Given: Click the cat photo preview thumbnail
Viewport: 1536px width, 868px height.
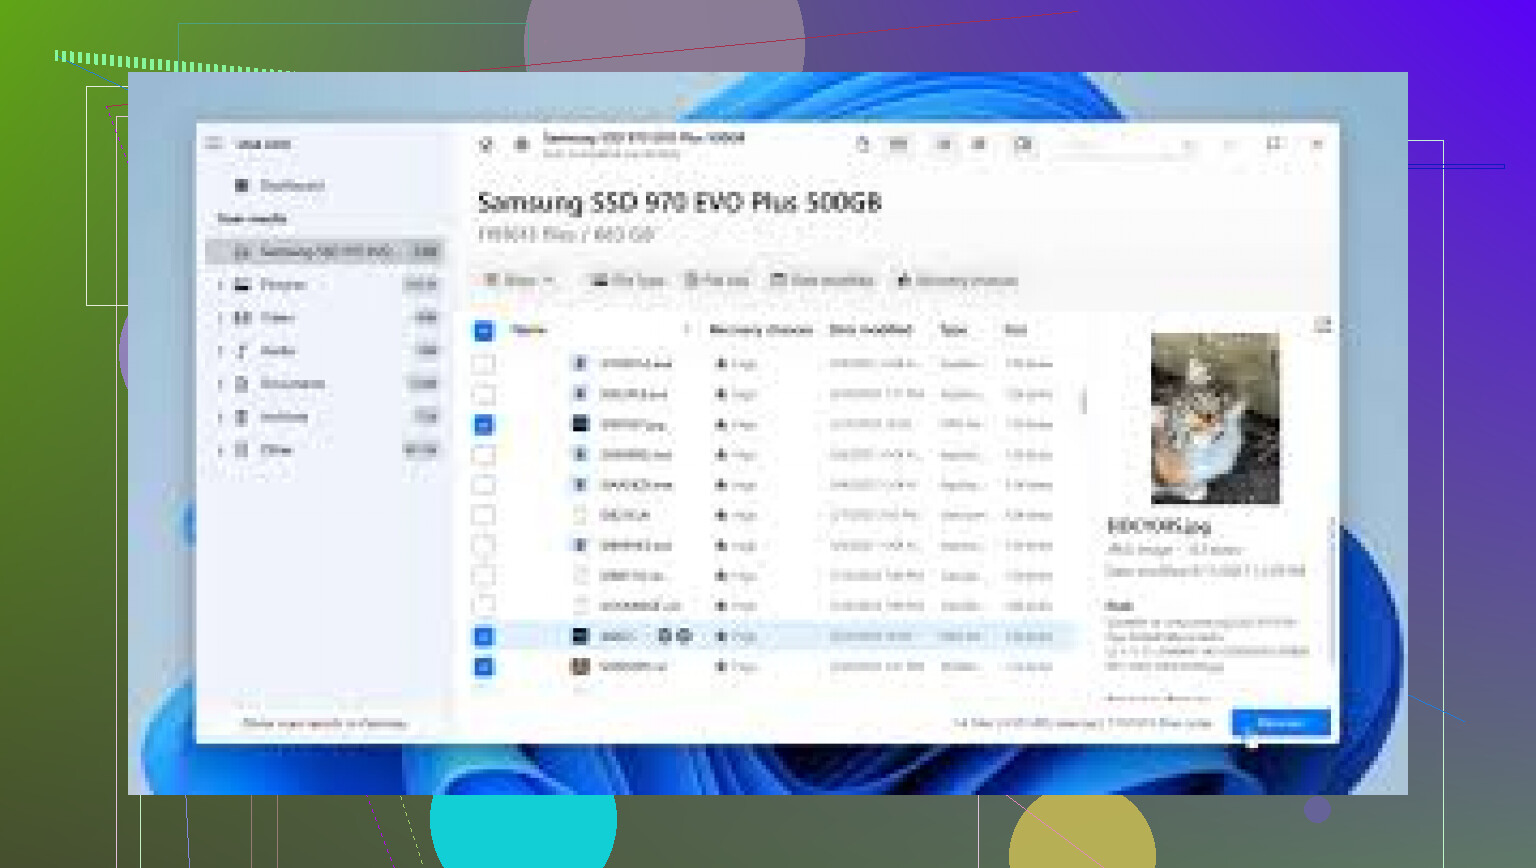Looking at the screenshot, I should click(x=1214, y=419).
